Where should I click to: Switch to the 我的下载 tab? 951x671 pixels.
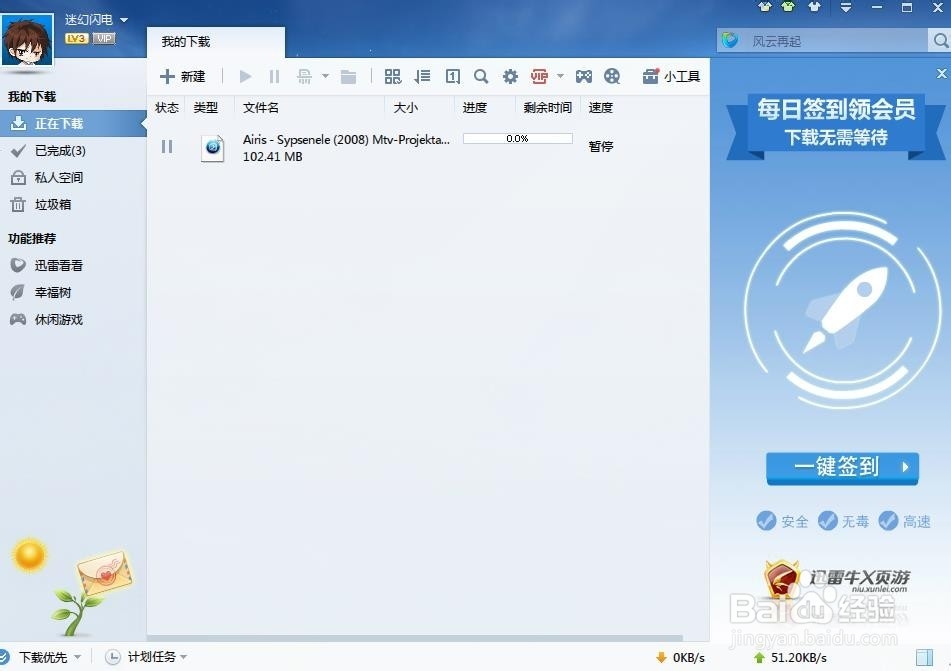pyautogui.click(x=186, y=41)
